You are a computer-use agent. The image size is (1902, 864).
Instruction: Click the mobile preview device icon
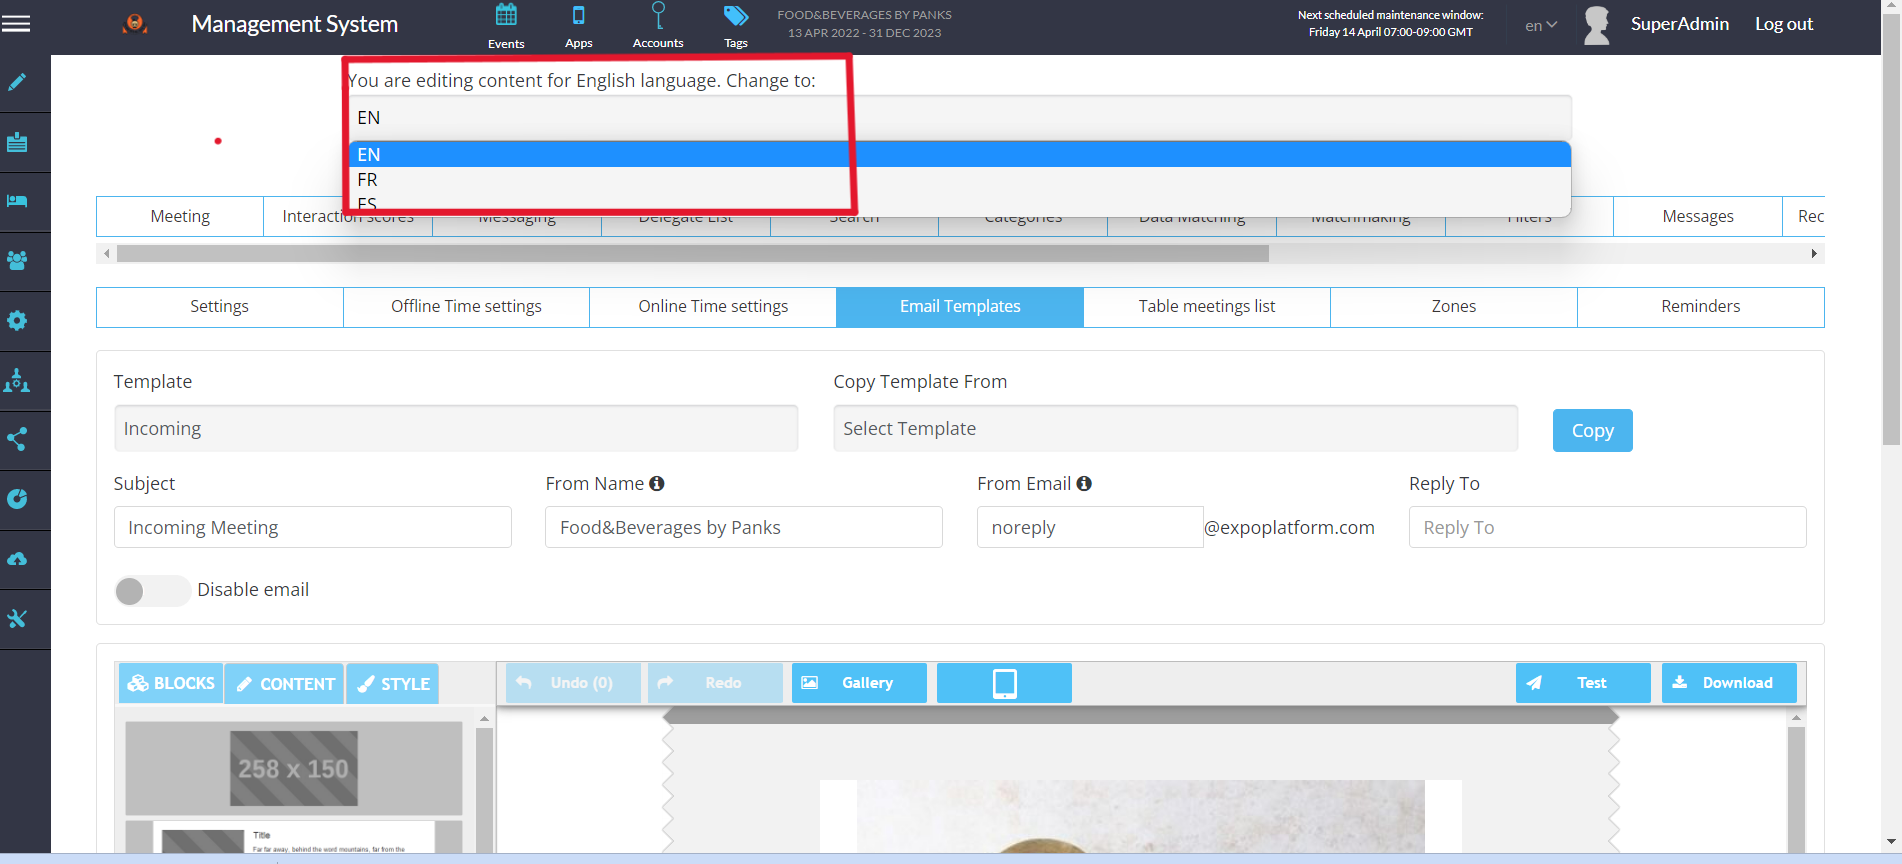[1004, 683]
